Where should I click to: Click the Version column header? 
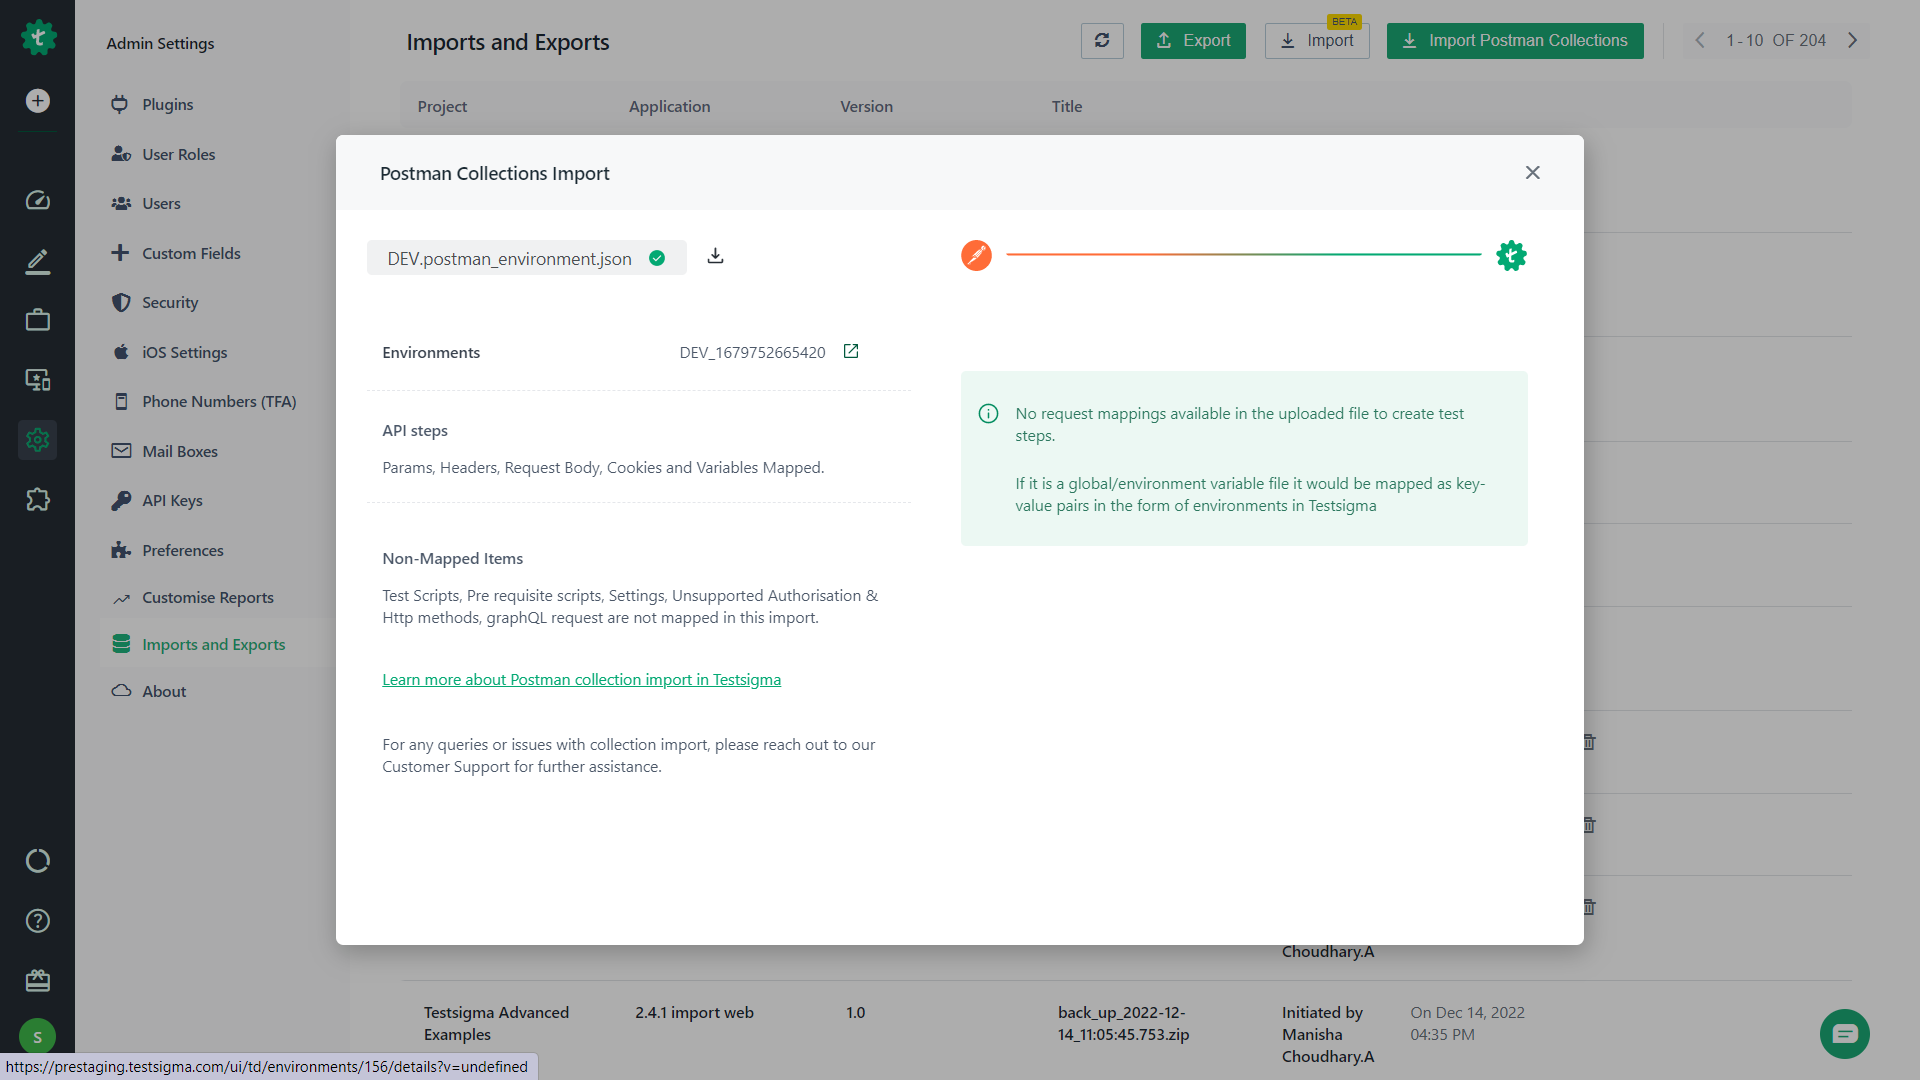point(866,107)
